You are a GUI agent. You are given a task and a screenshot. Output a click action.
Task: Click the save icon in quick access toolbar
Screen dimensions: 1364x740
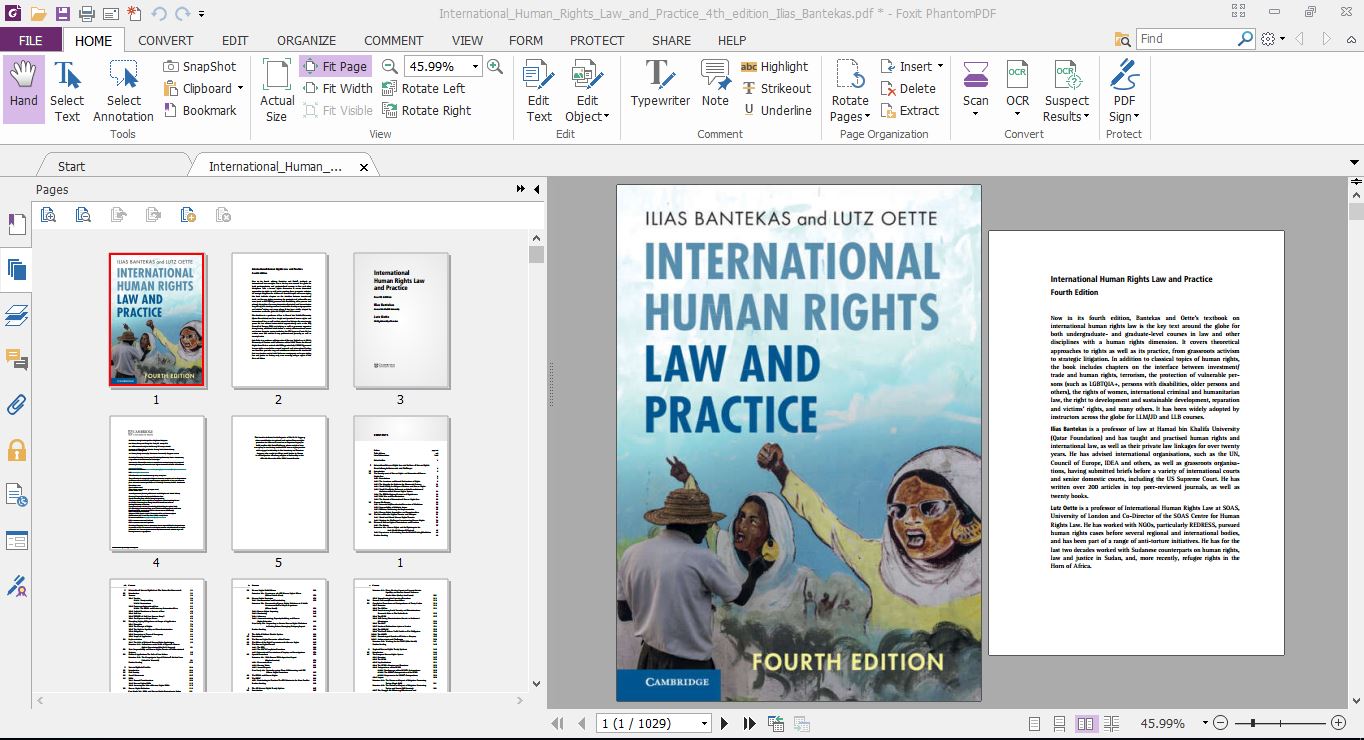pos(63,13)
